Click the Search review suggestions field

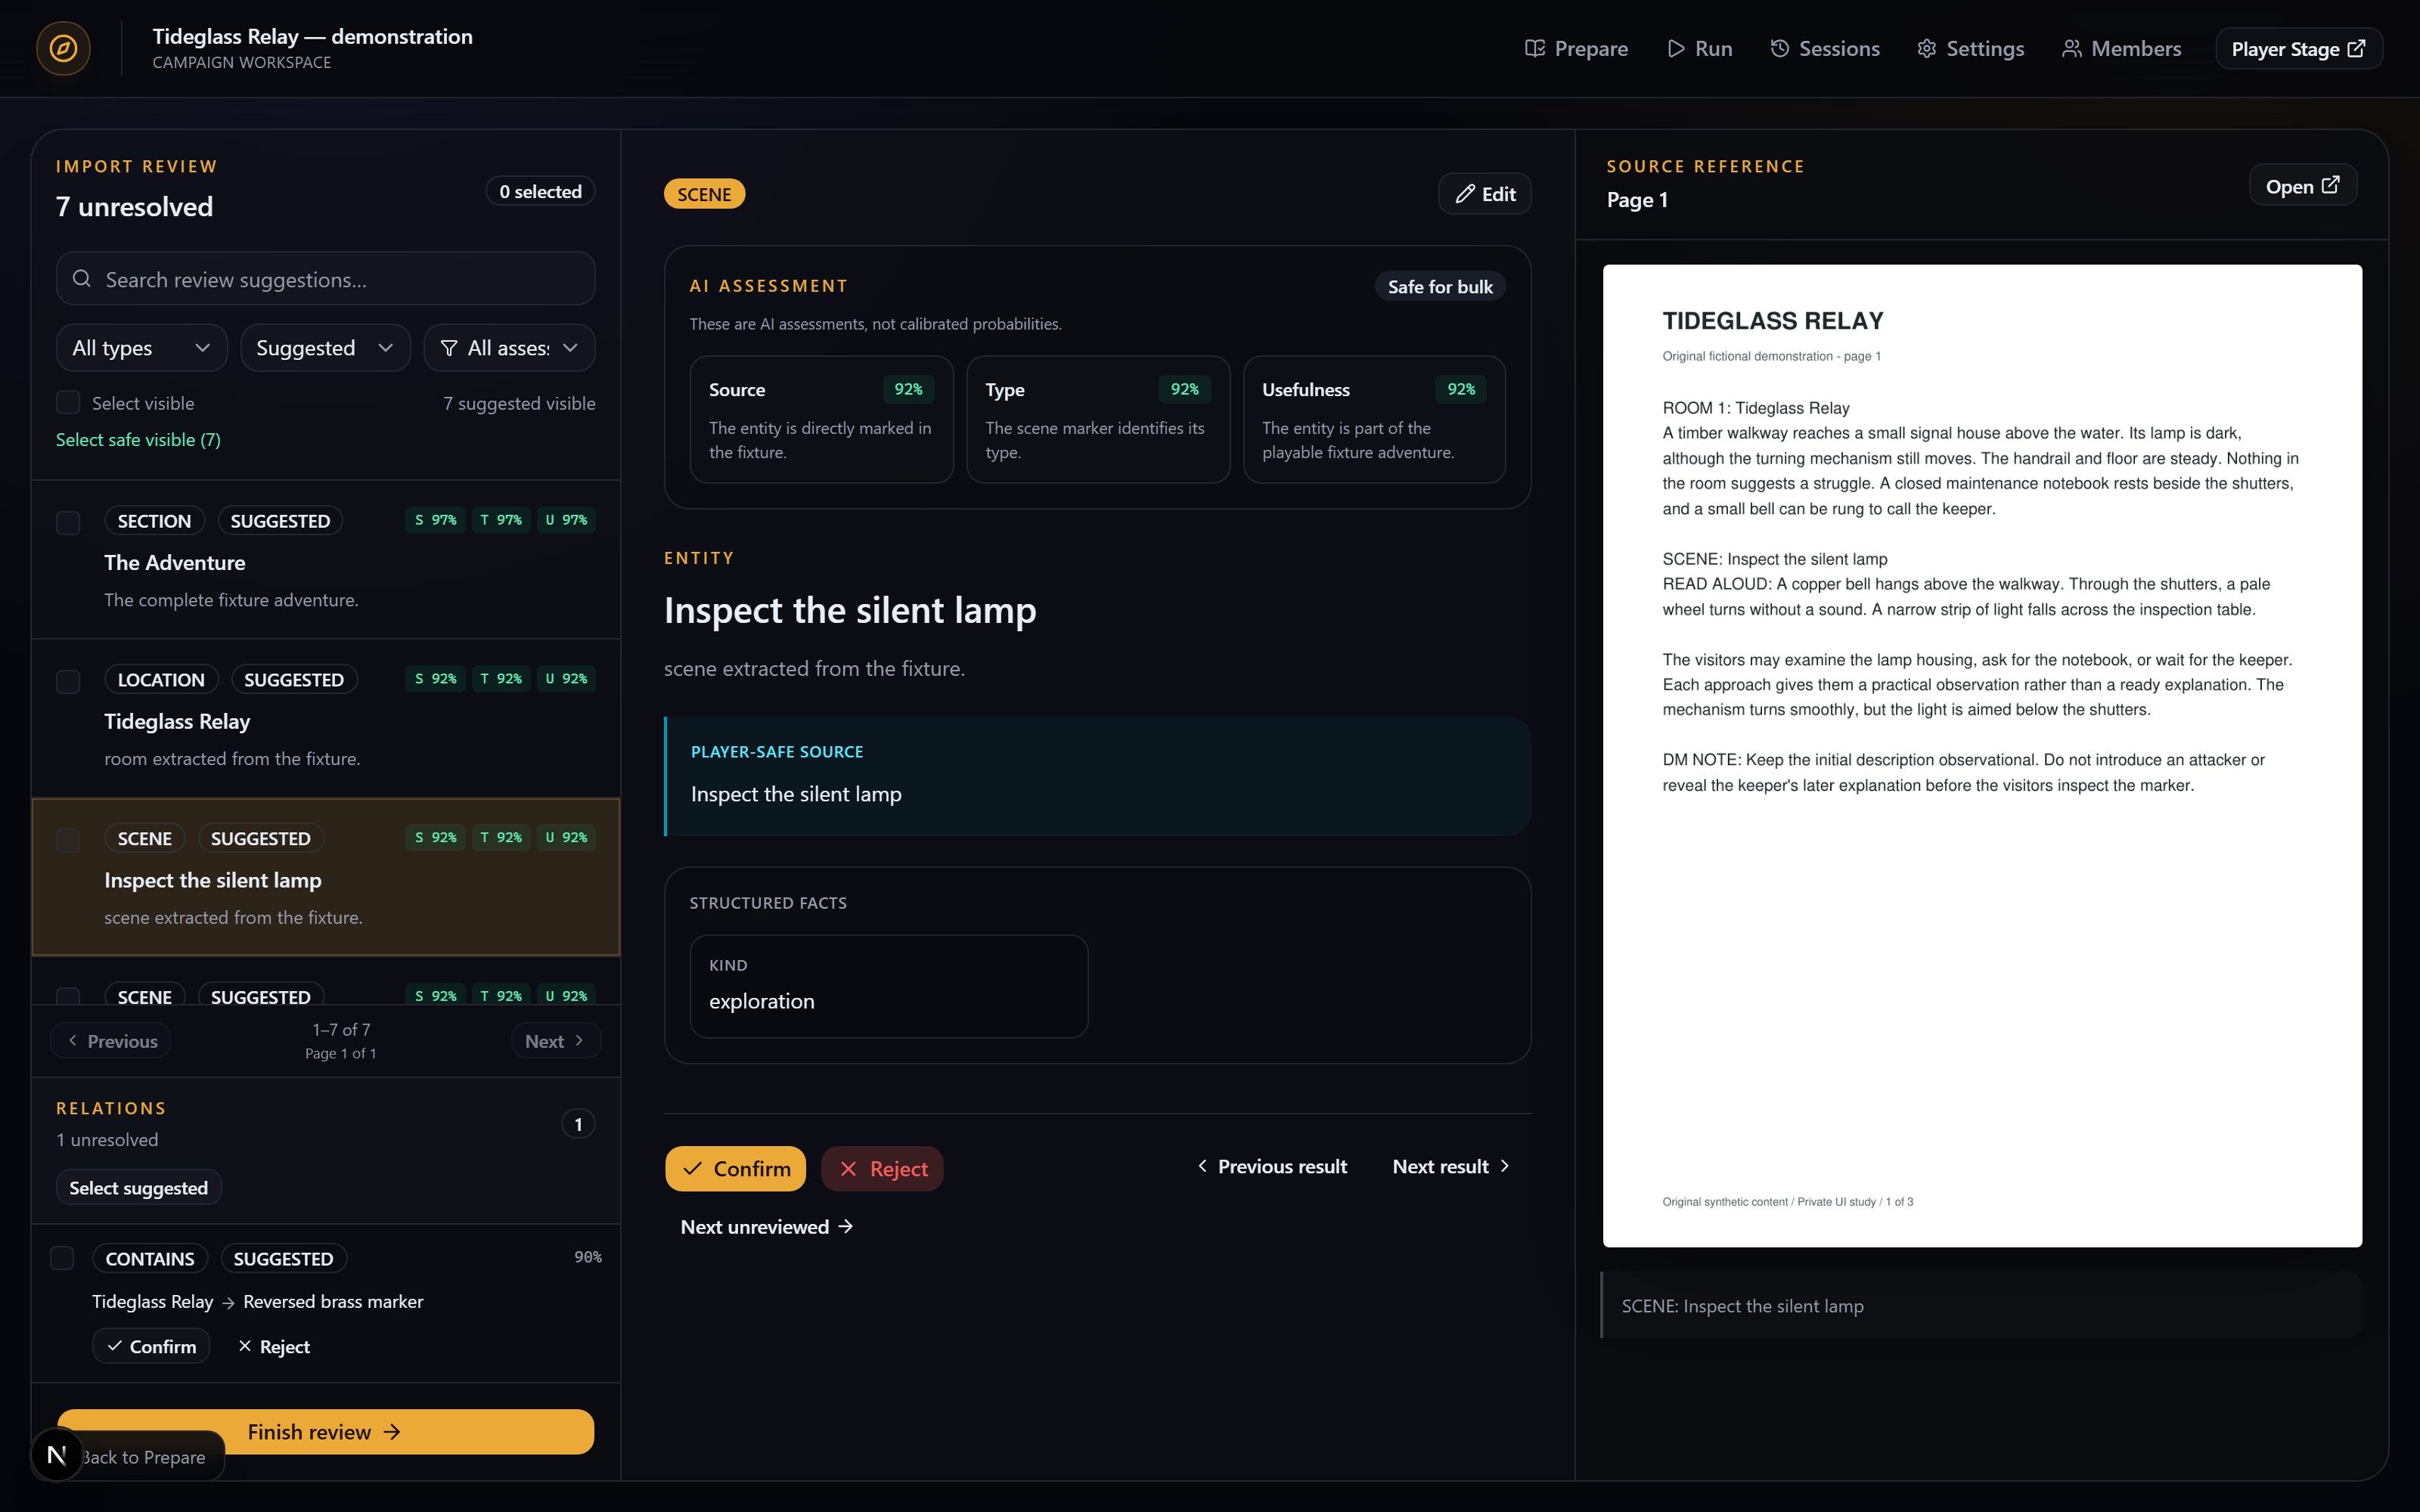click(x=325, y=279)
